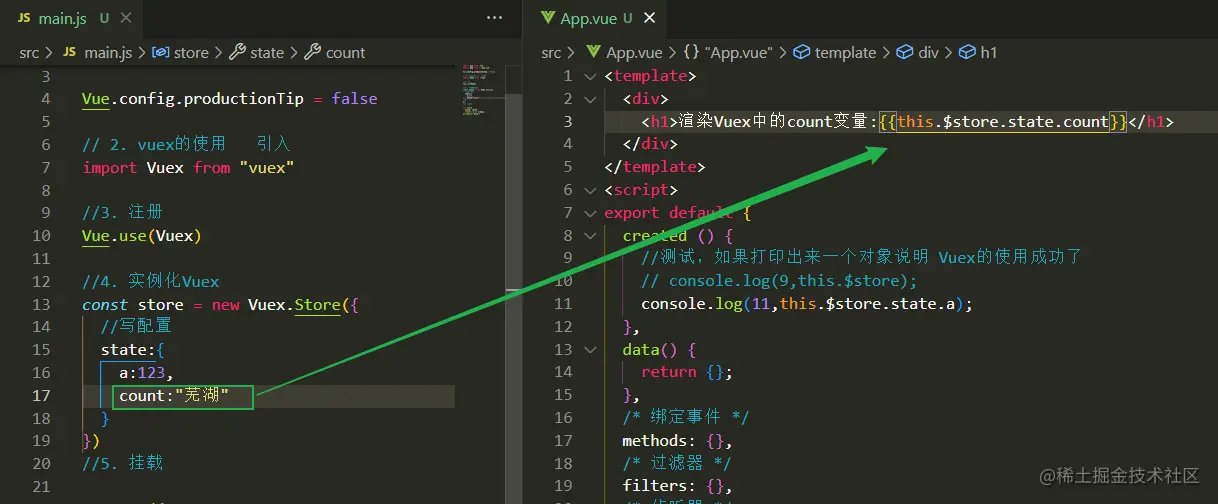Open the count breadcrumb dropdown
The width and height of the screenshot is (1218, 504).
coord(345,52)
